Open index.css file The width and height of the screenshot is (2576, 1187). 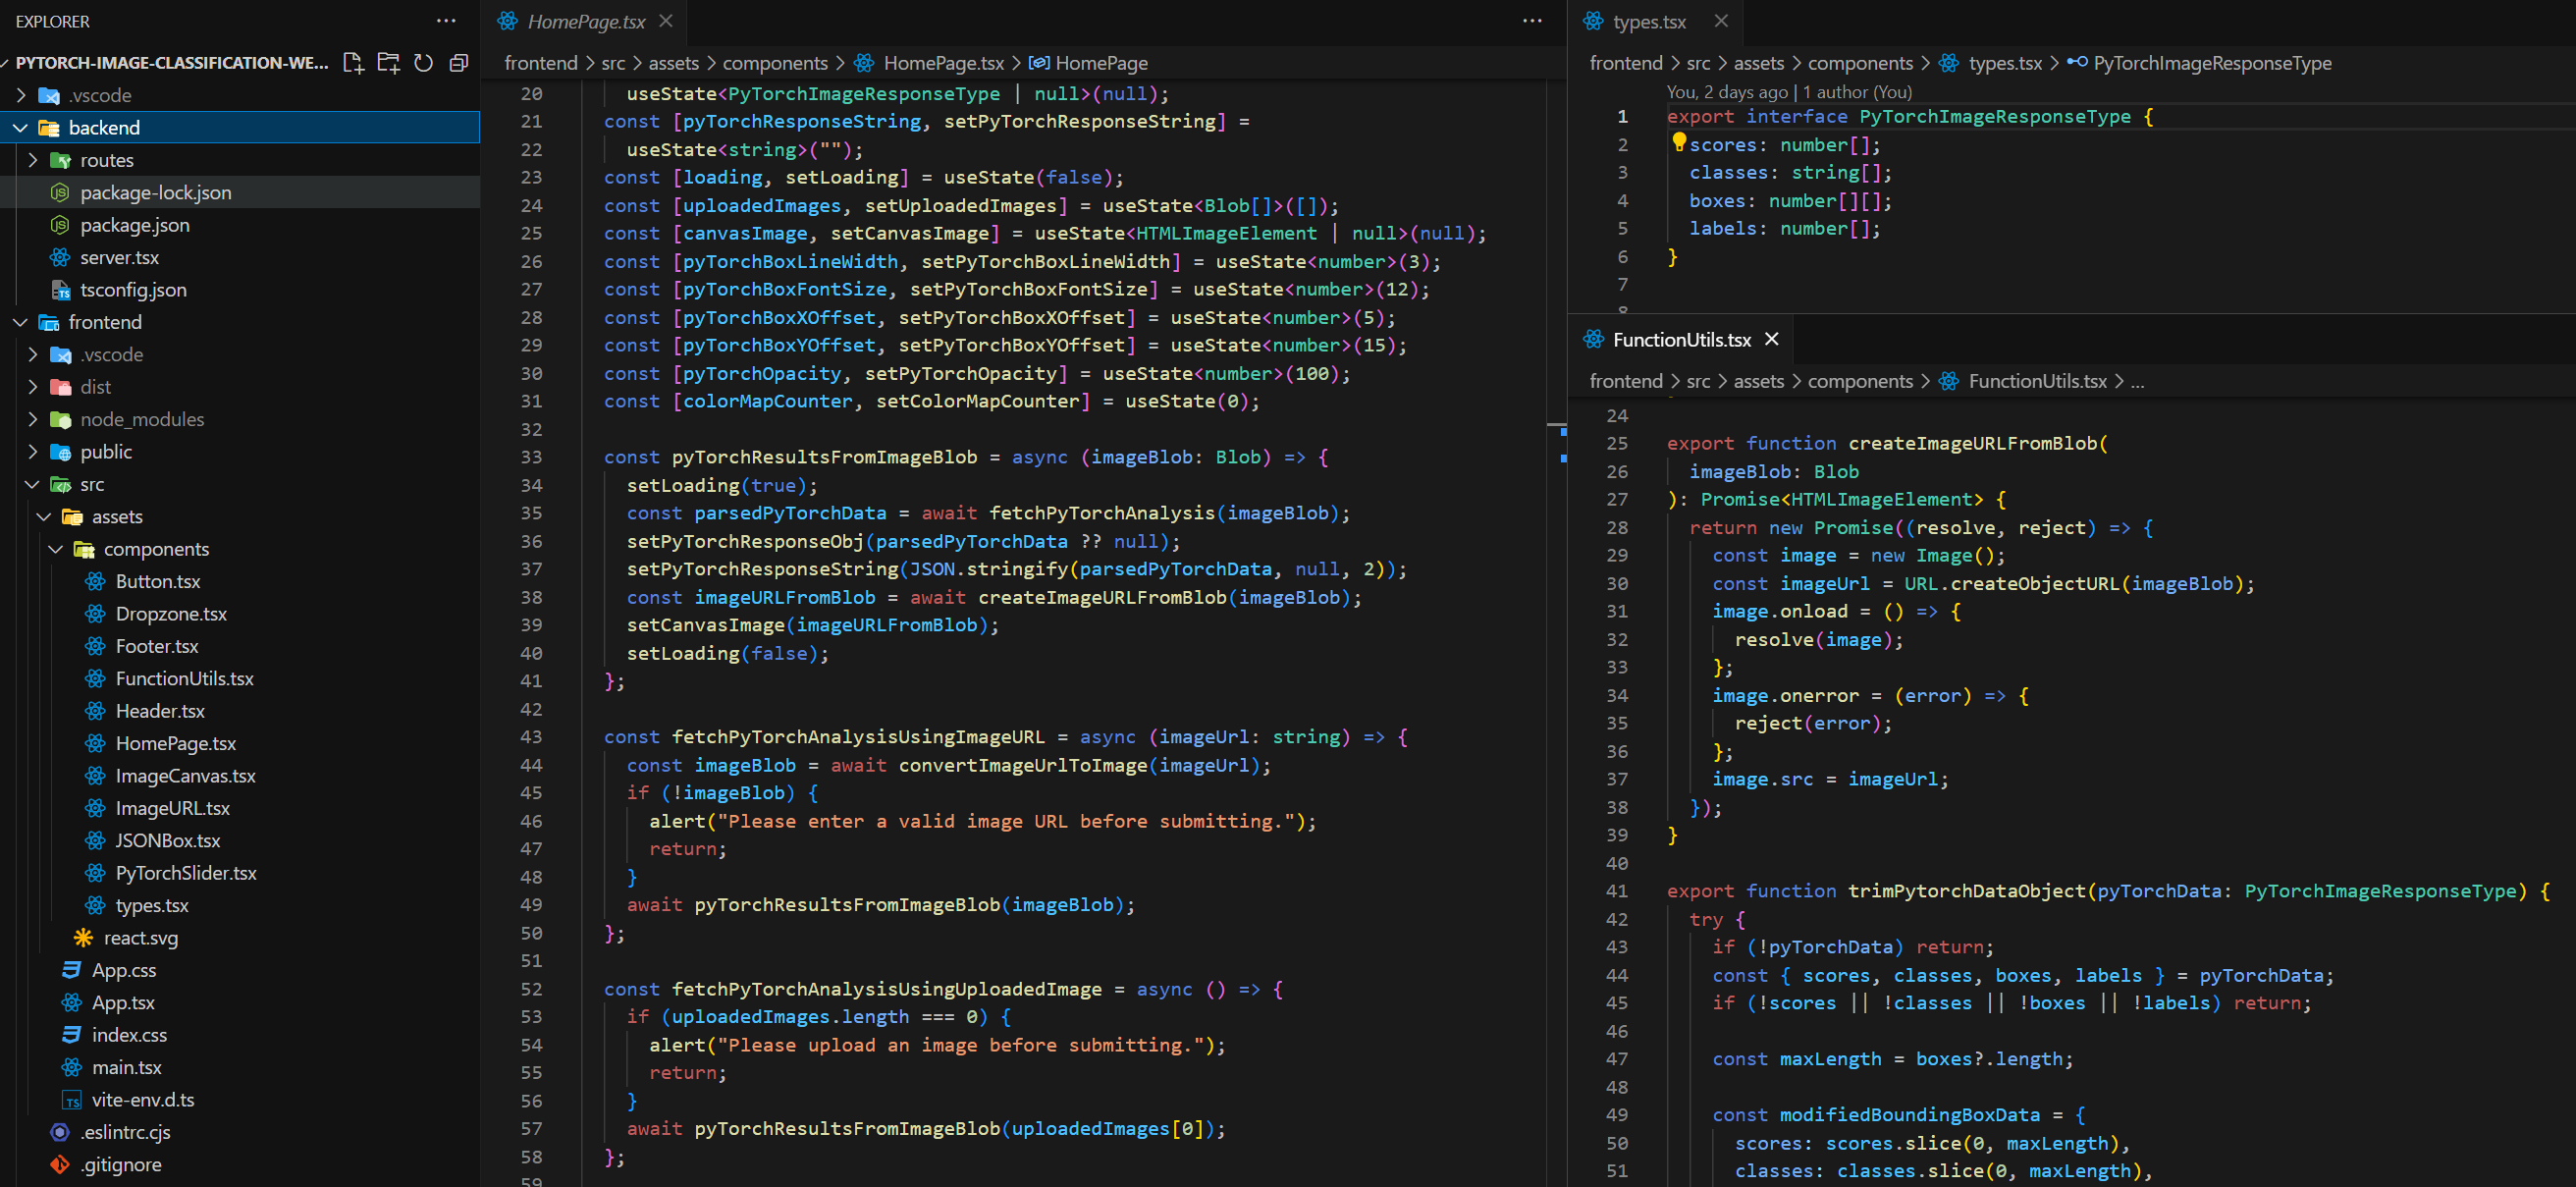[x=240, y=1035]
